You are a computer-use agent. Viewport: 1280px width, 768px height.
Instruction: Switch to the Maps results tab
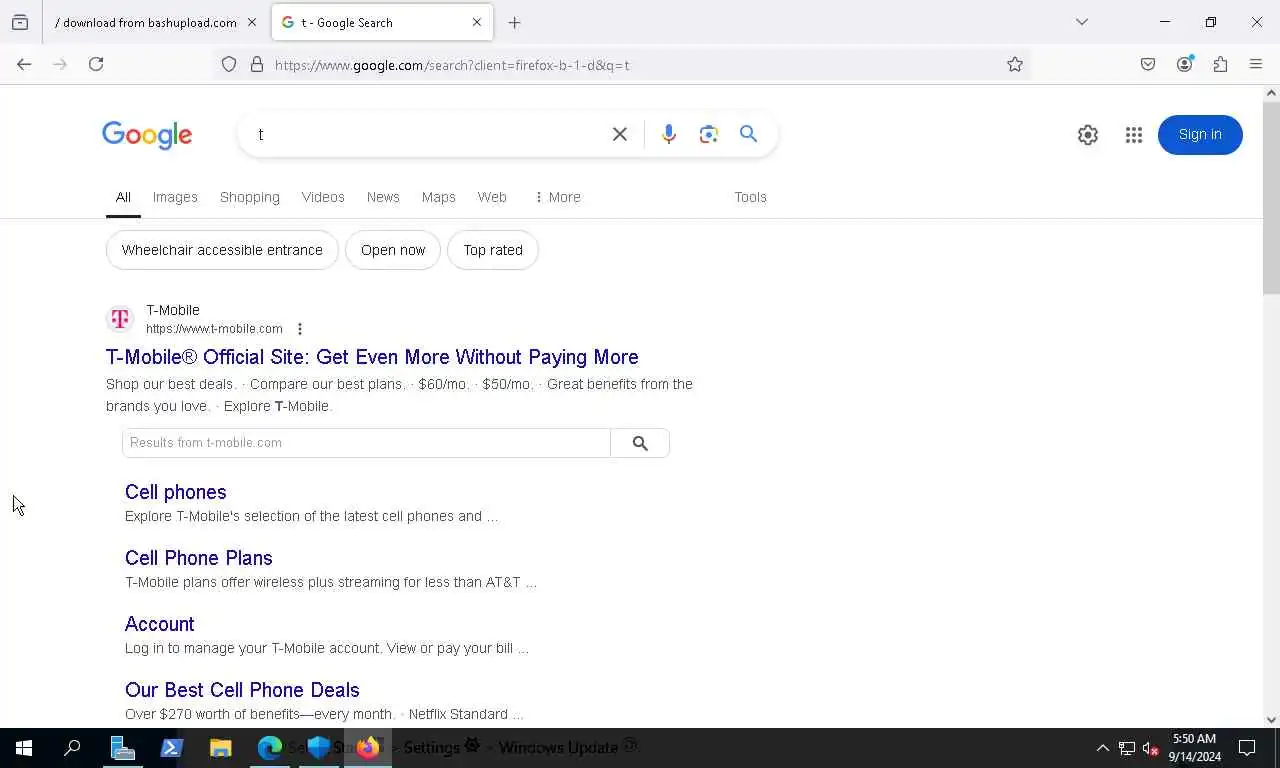pos(438,197)
